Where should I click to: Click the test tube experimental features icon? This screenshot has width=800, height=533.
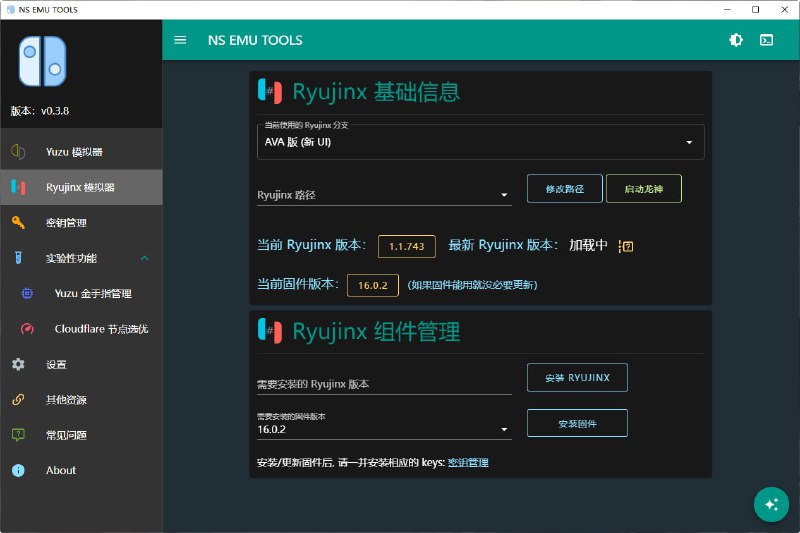pos(18,258)
